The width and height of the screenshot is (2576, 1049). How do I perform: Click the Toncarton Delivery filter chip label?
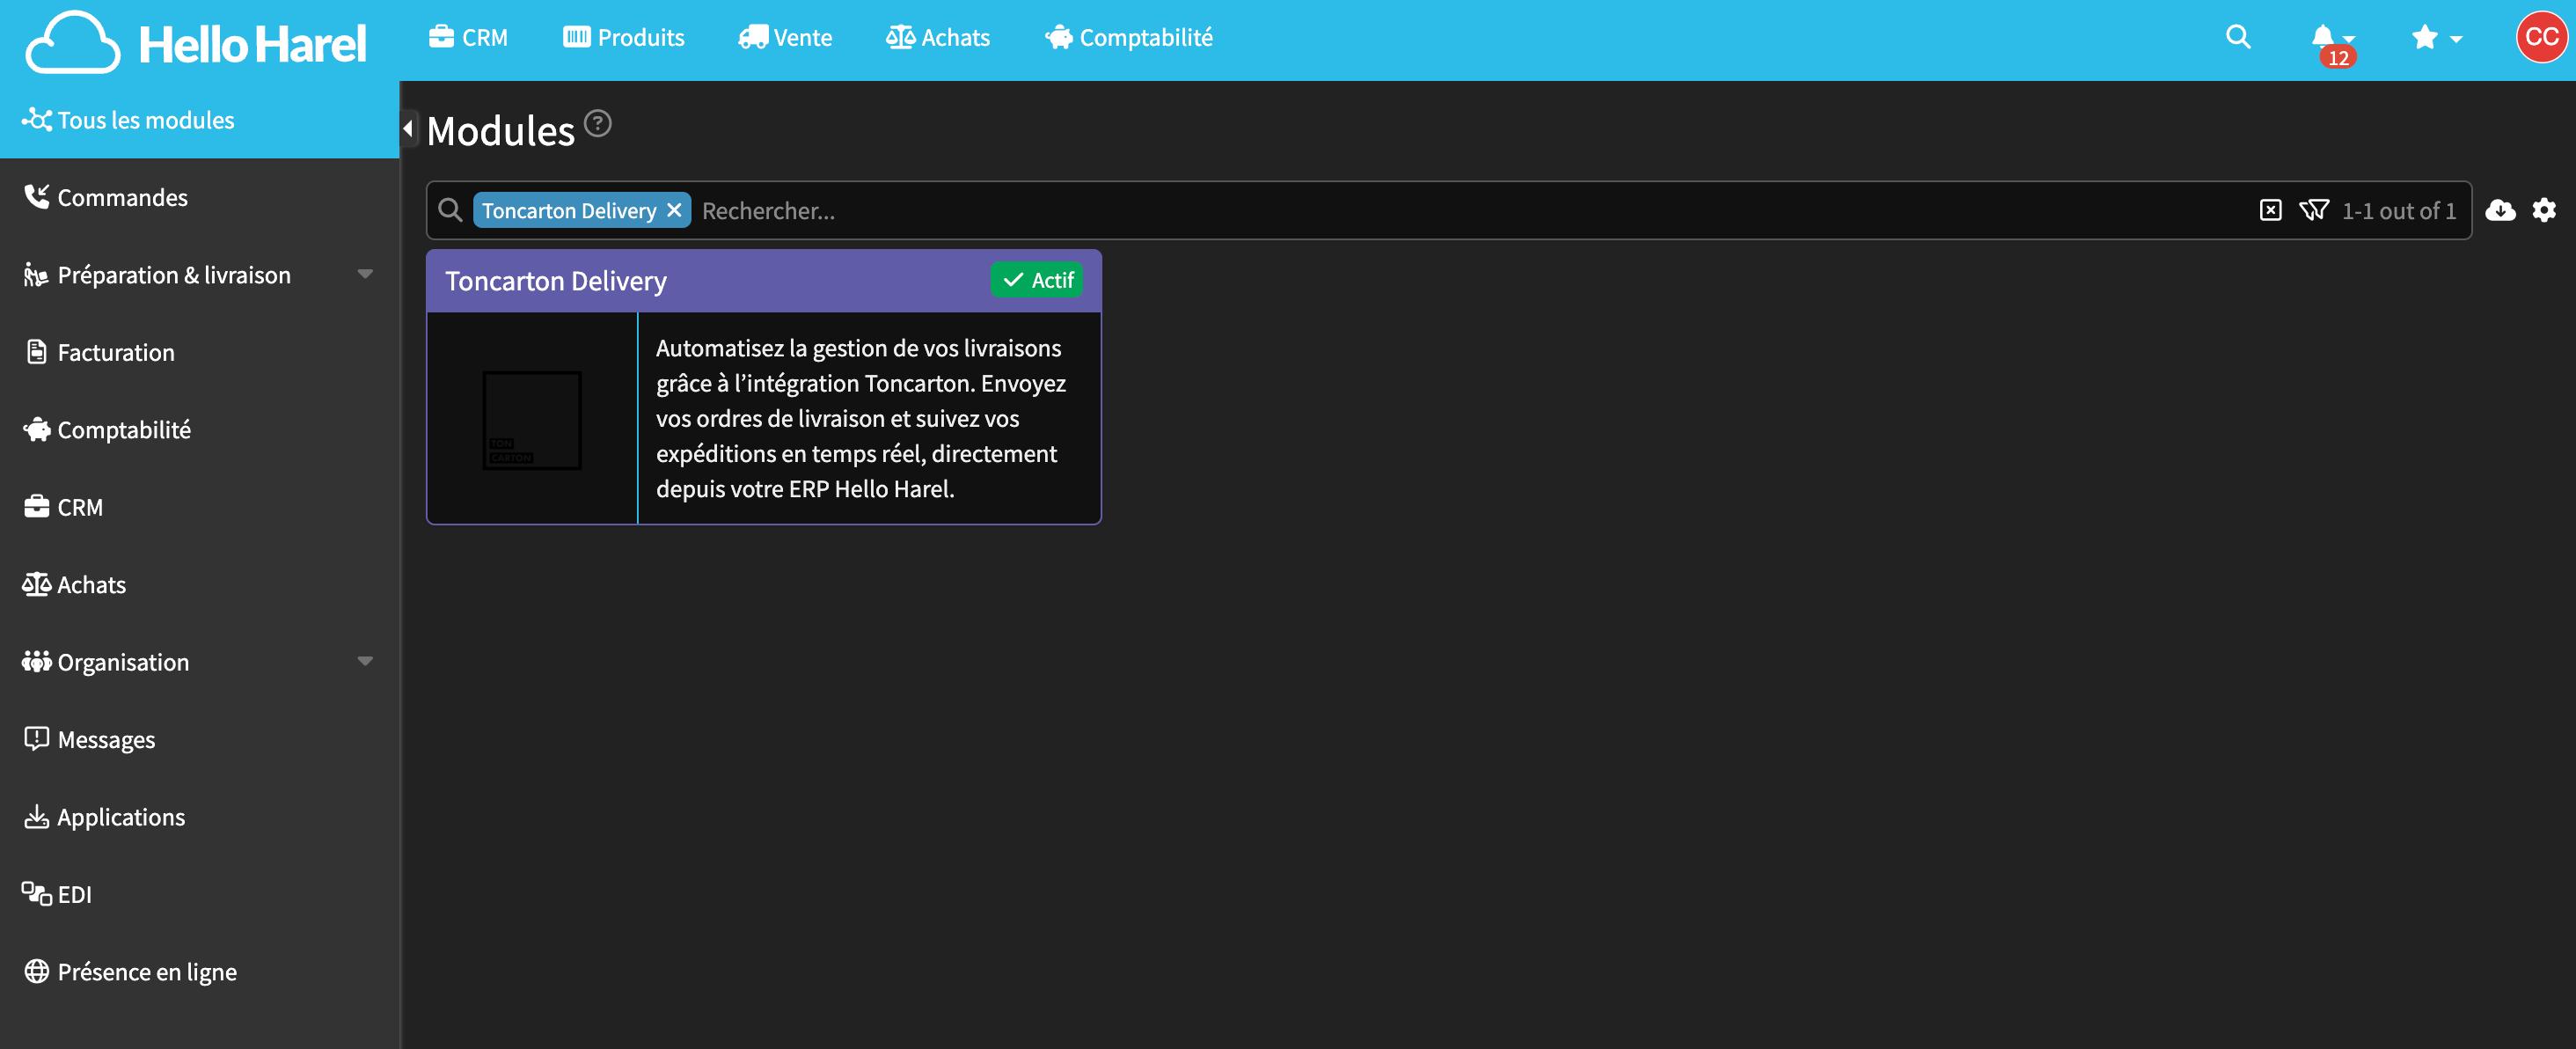(569, 210)
